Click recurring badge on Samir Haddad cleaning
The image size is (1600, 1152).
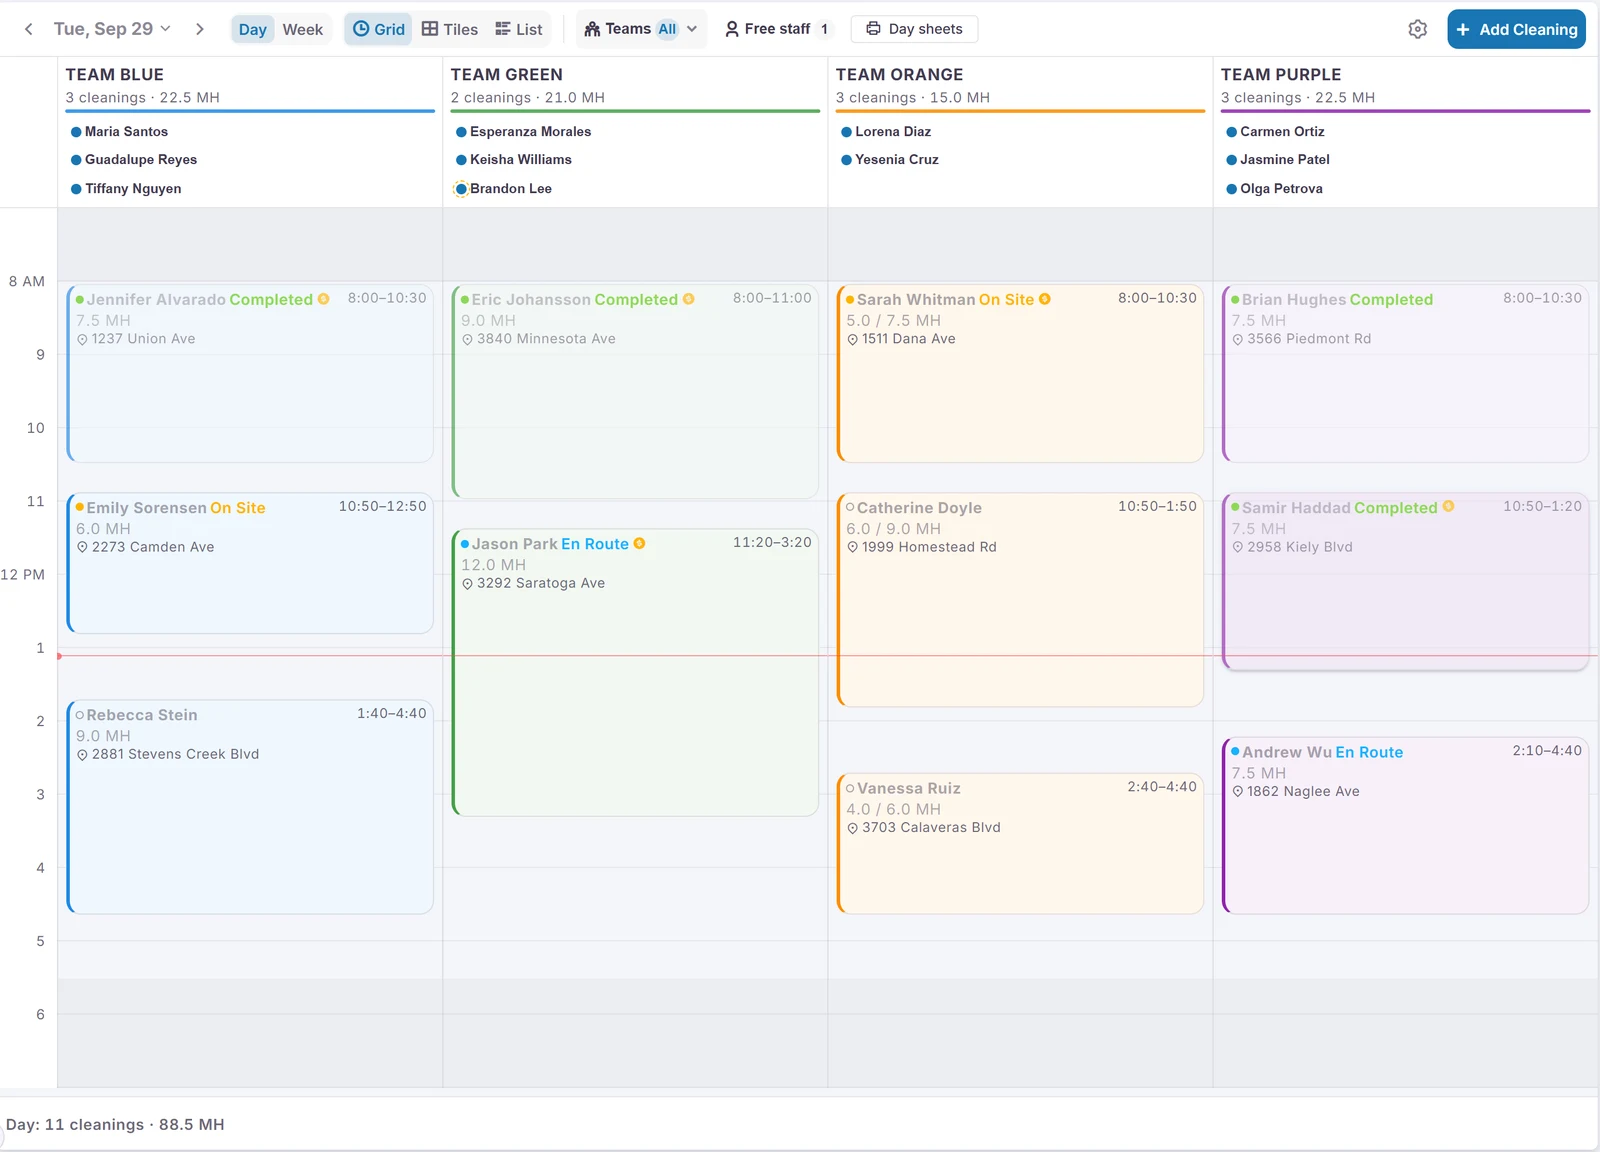pyautogui.click(x=1448, y=507)
